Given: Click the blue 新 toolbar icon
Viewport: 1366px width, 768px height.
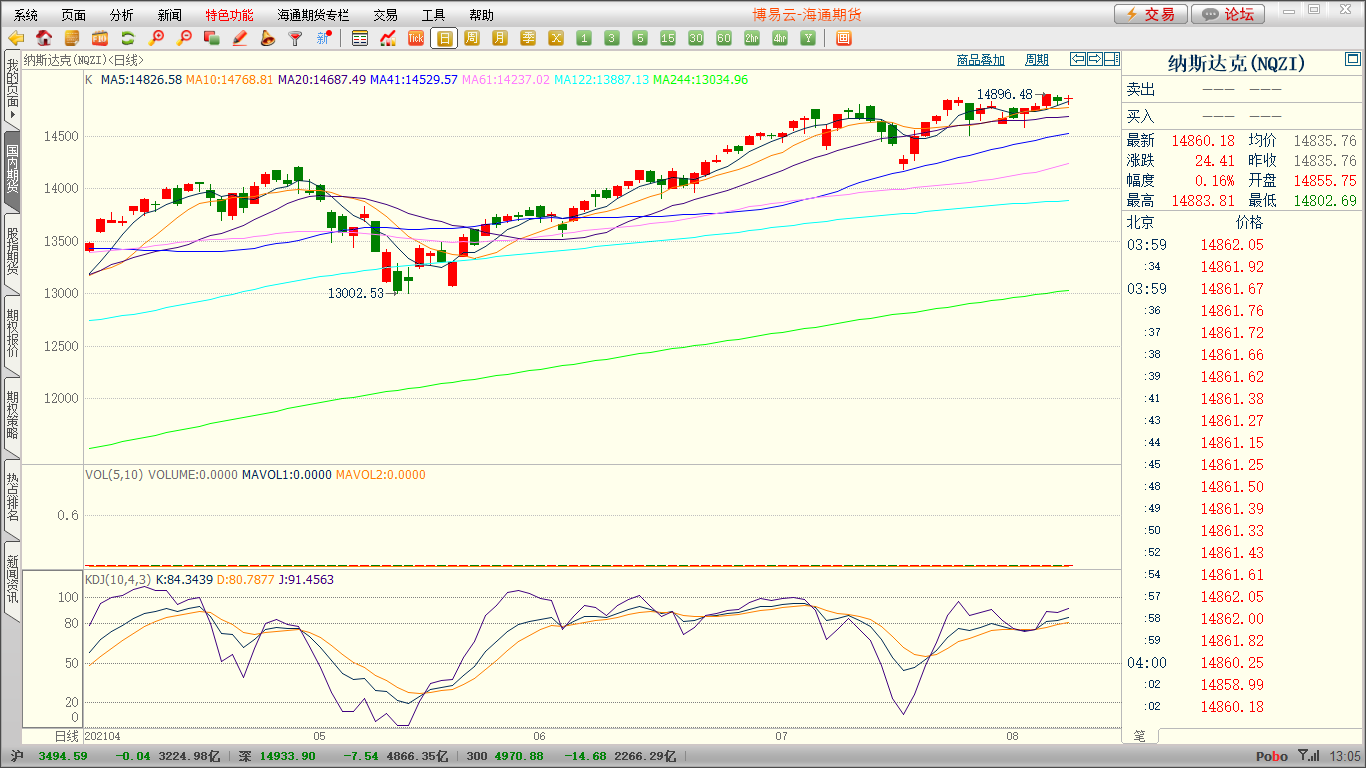Looking at the screenshot, I should (323, 38).
